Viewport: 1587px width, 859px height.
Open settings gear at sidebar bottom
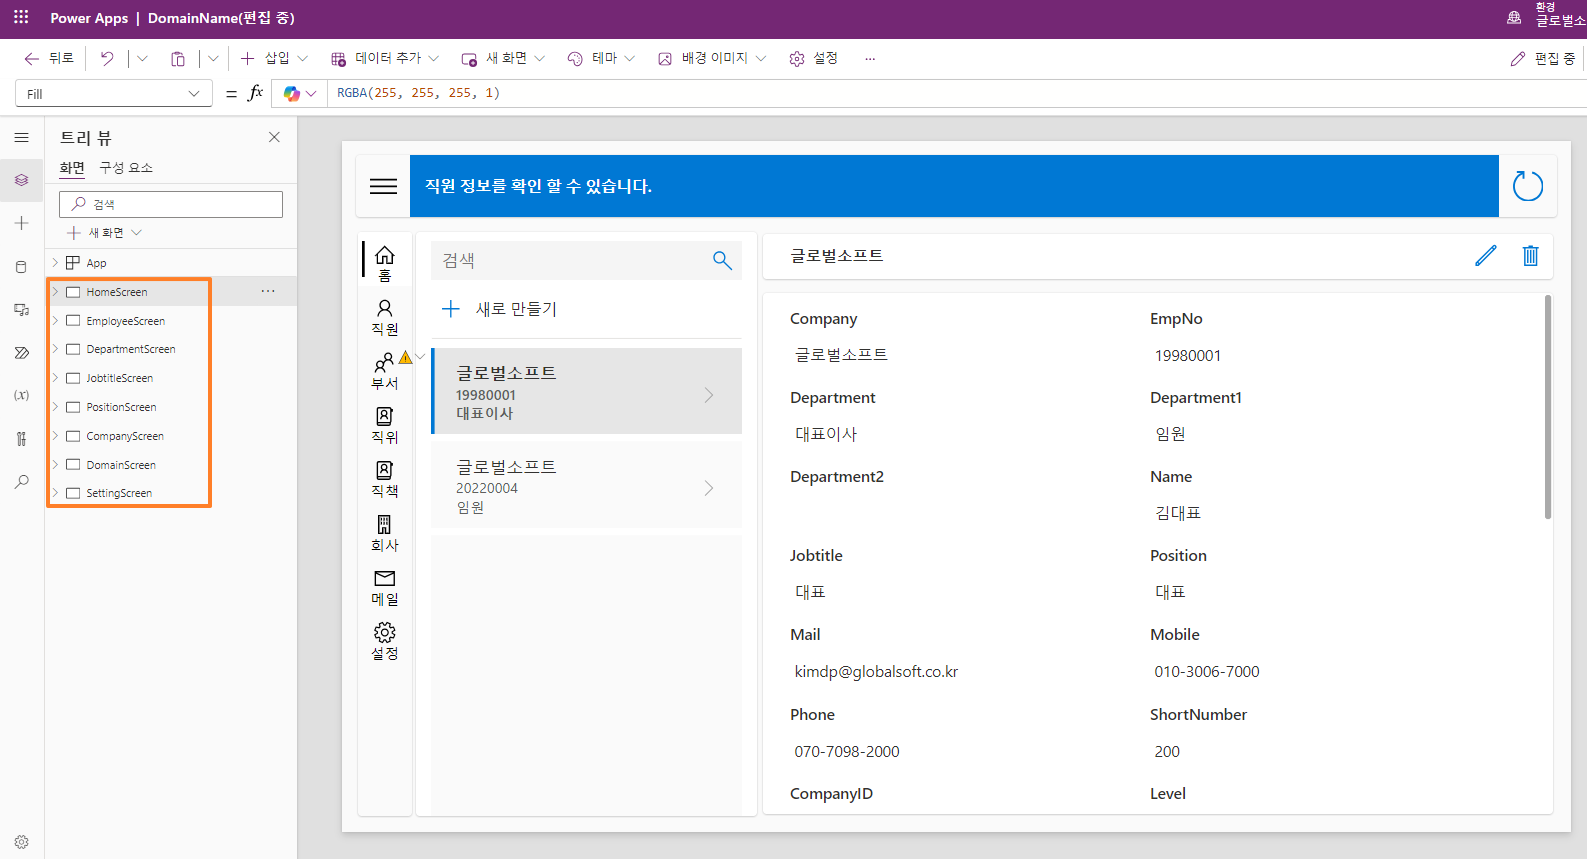(x=22, y=842)
